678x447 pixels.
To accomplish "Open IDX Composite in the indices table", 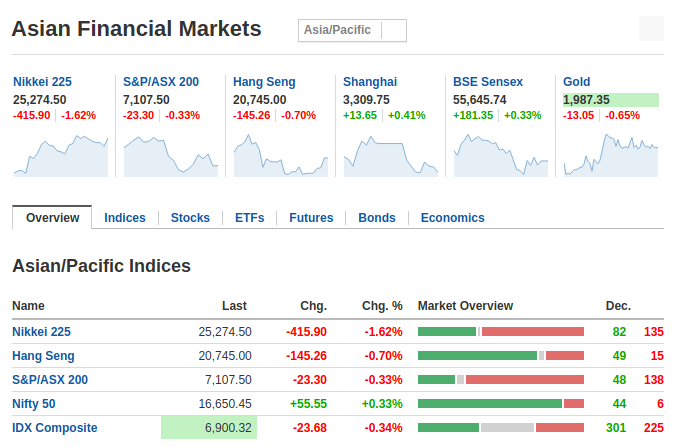I will click(x=54, y=428).
